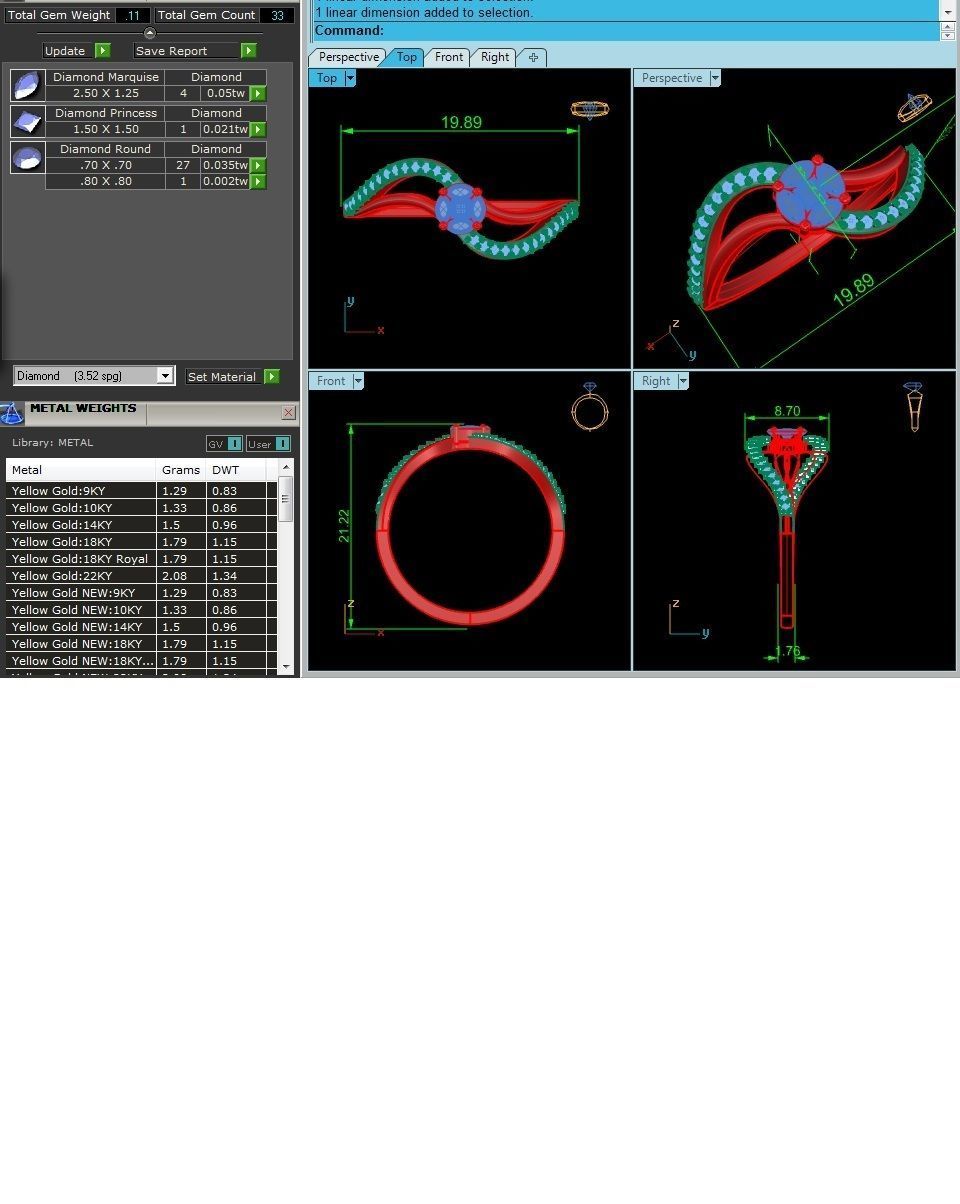Collapse gem panel with round arrow handle
The width and height of the screenshot is (960, 1204).
click(150, 33)
